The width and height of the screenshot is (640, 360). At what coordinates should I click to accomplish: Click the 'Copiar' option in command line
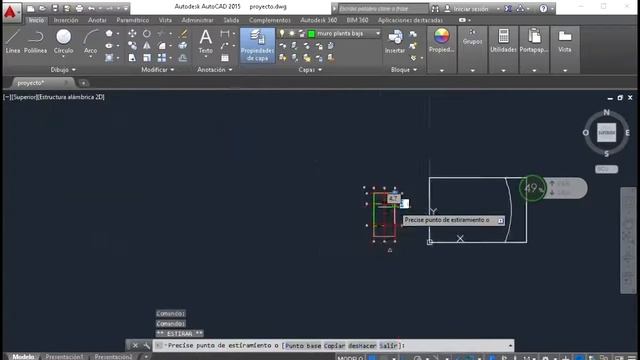334,346
